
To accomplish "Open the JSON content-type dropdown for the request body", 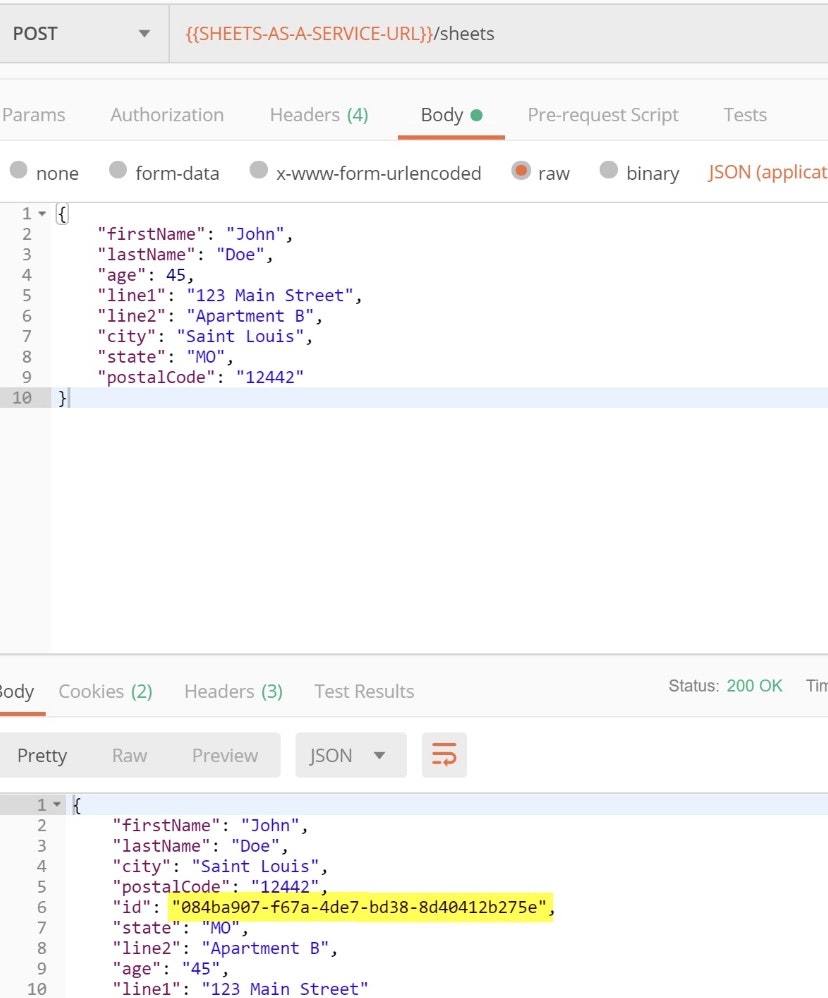I will tap(766, 172).
